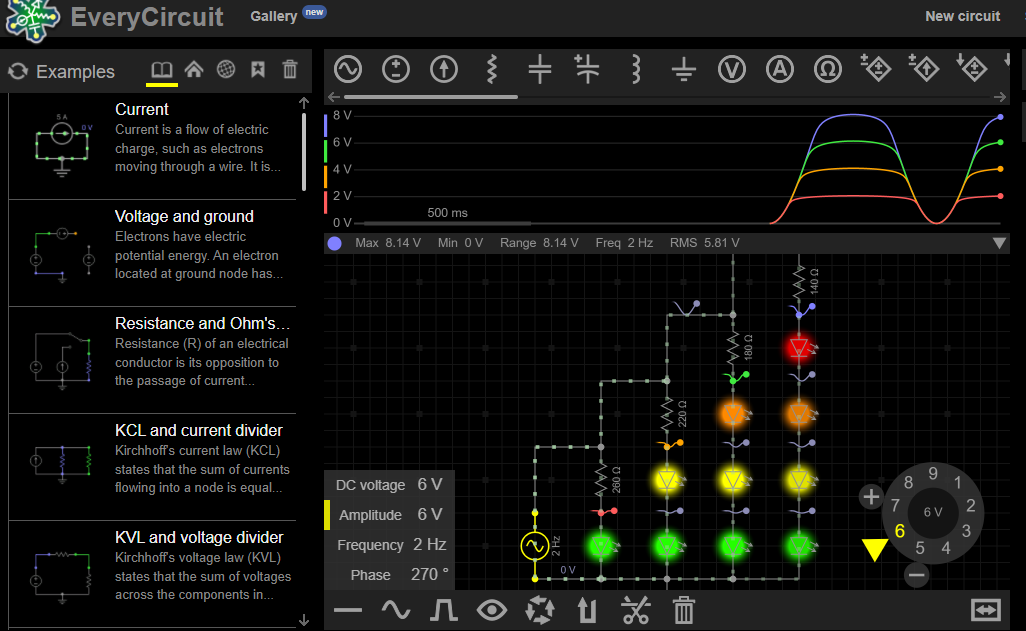1026x631 pixels.
Task: Open the KCL and current divider example
Action: [x=152, y=467]
